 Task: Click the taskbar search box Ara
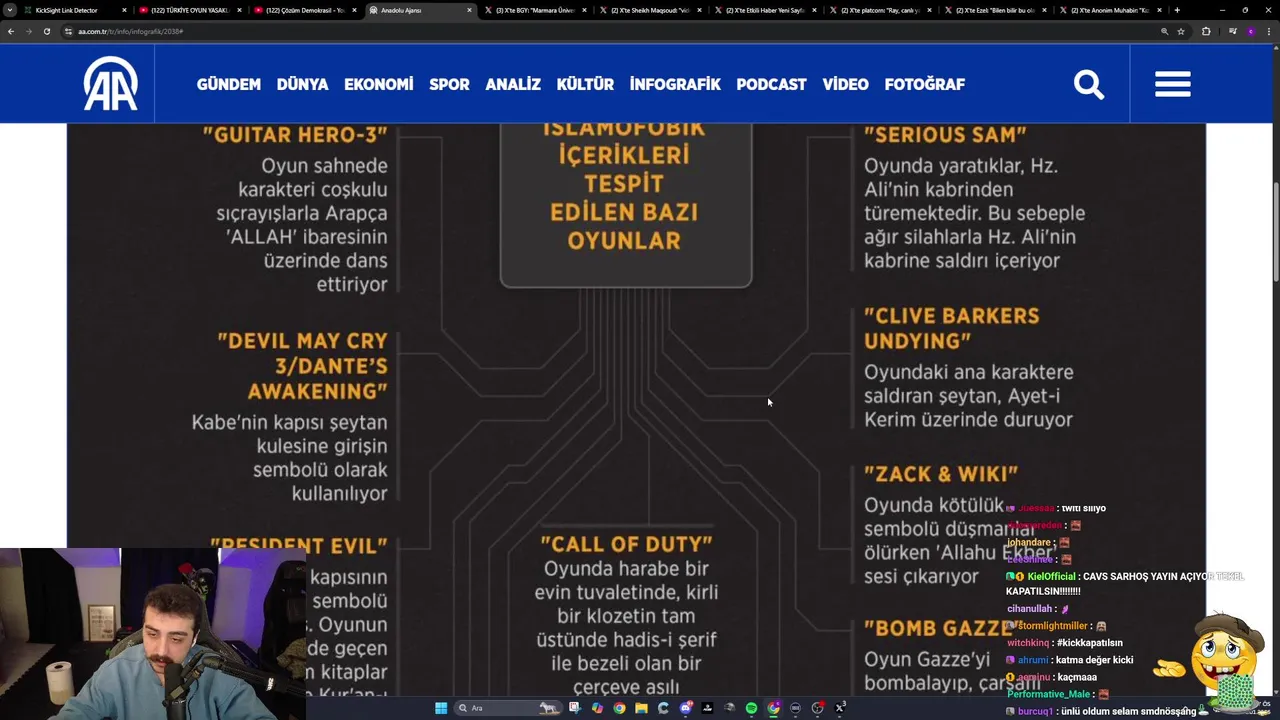508,708
